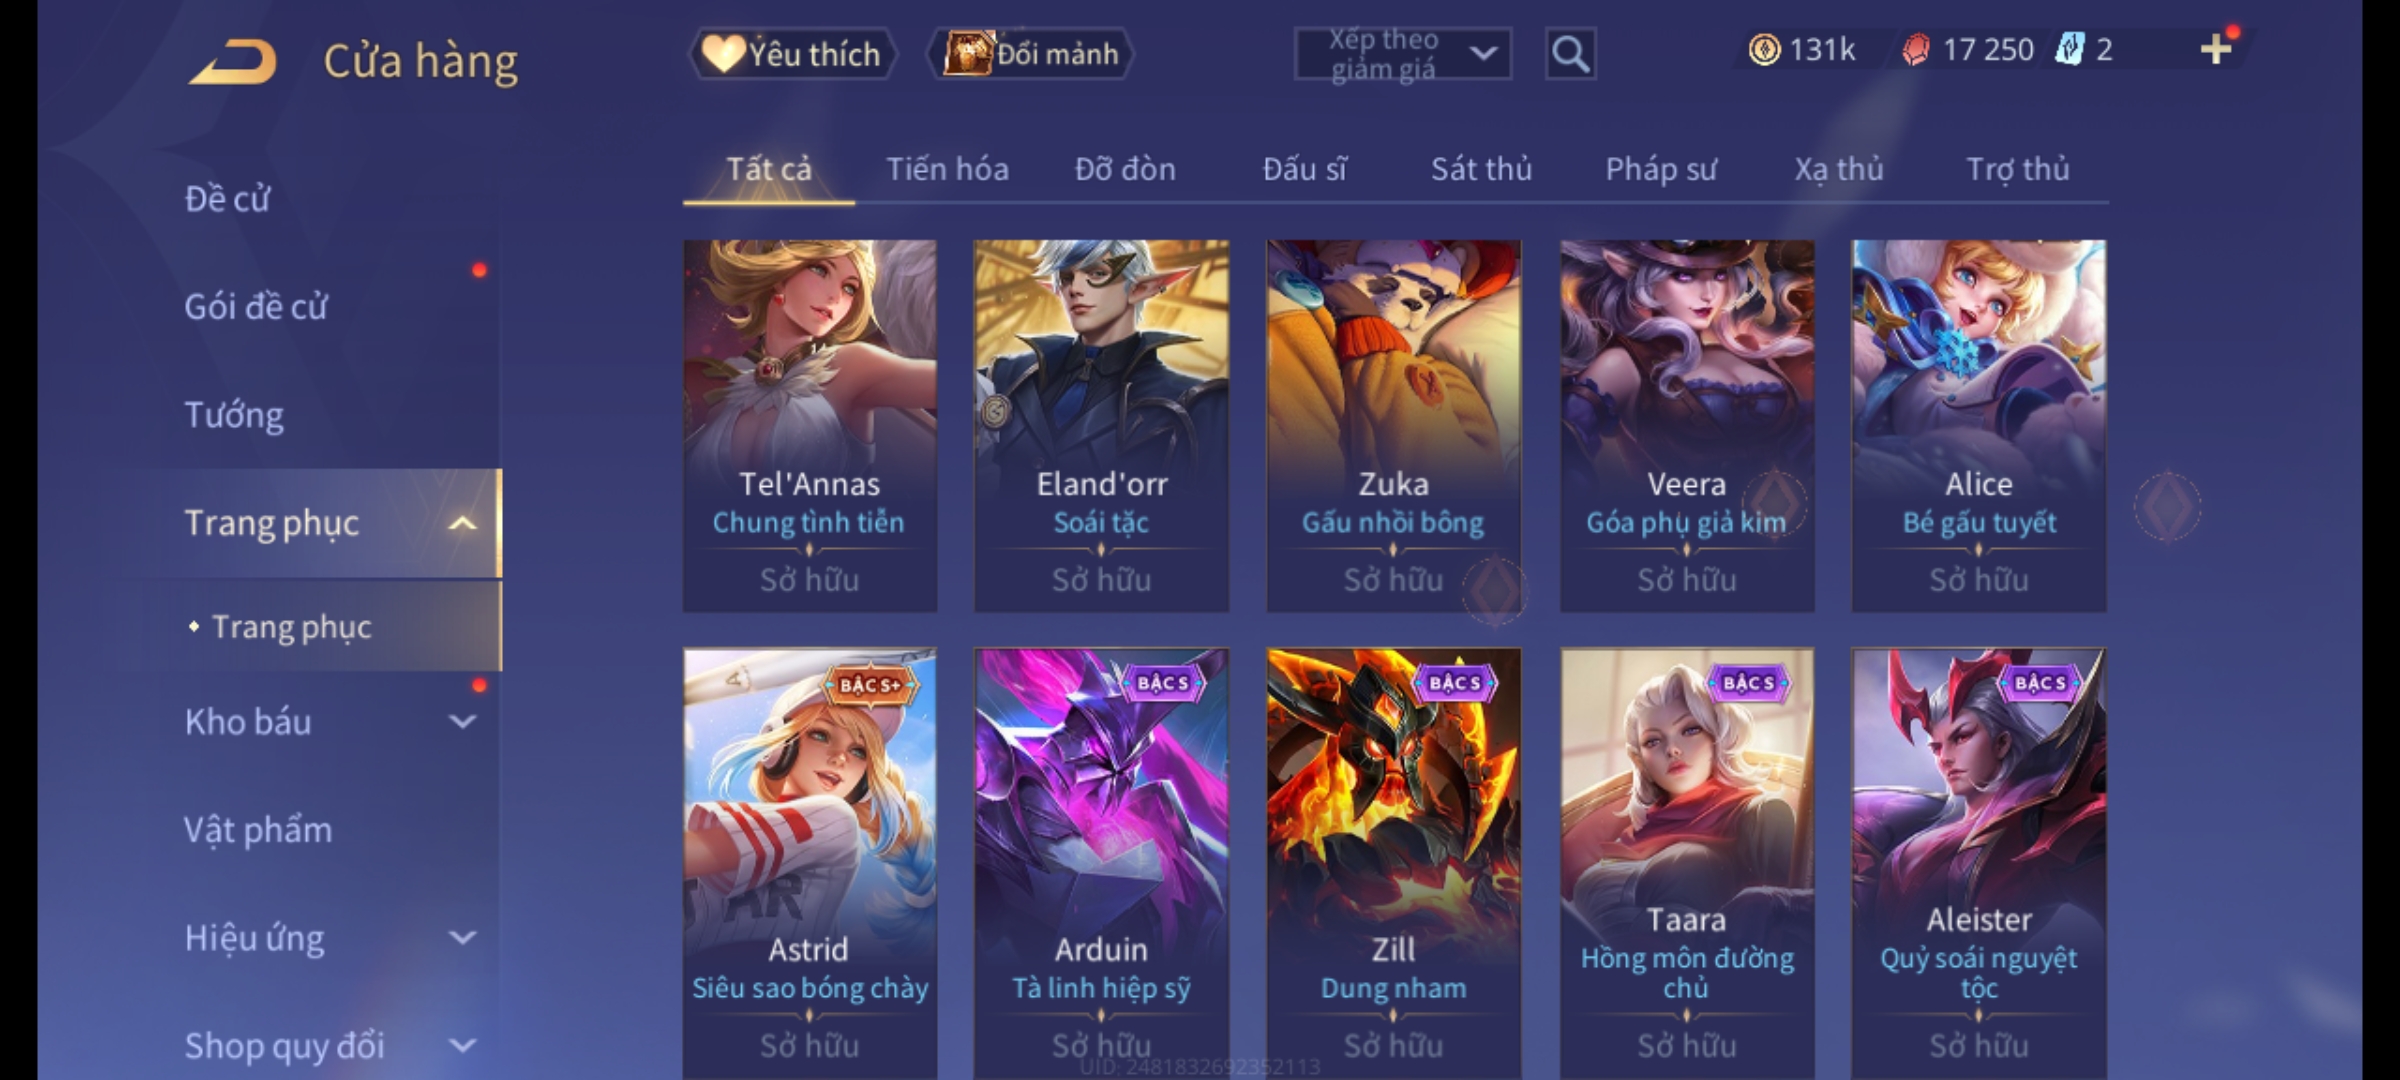Expand the Hiệu ứng sidebar section

[x=462, y=937]
